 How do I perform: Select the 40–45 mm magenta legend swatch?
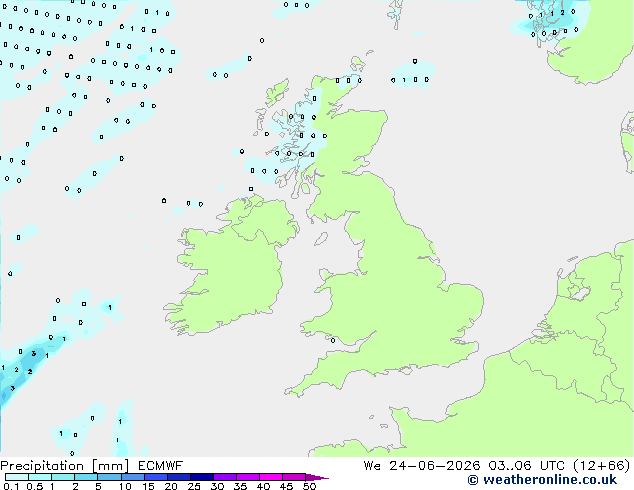click(271, 477)
